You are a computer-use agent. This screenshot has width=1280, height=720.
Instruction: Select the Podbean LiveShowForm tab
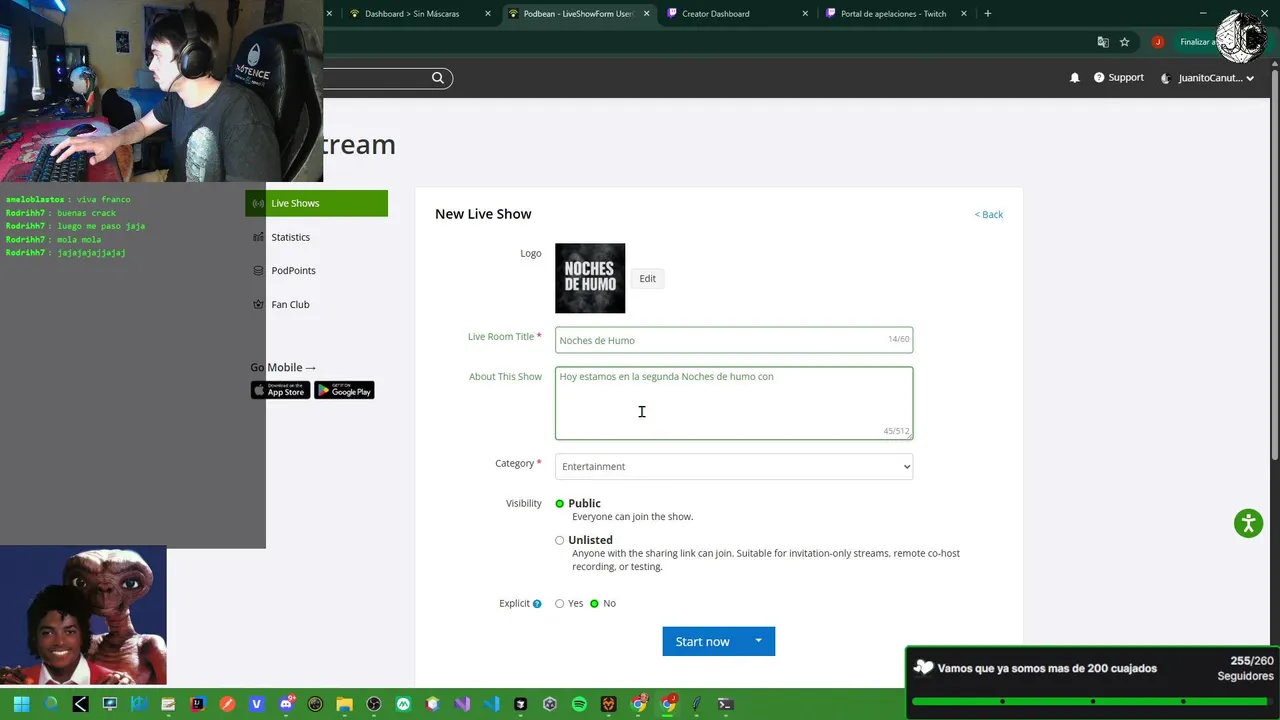coord(569,14)
